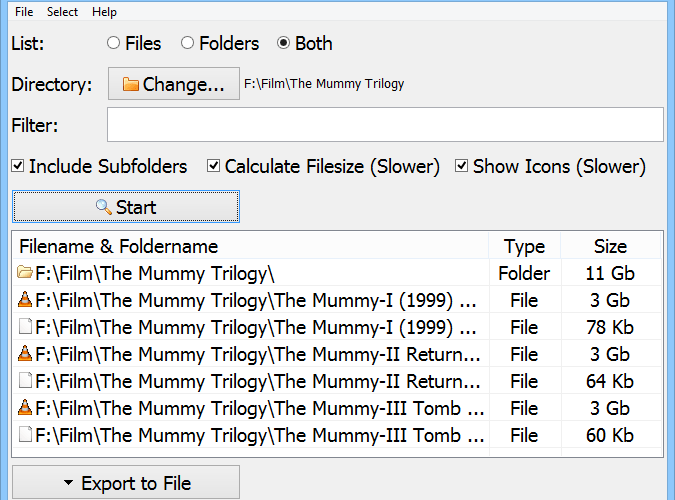Toggle Show Icons (Slower) checkbox
This screenshot has height=500, width=675.
(x=461, y=166)
